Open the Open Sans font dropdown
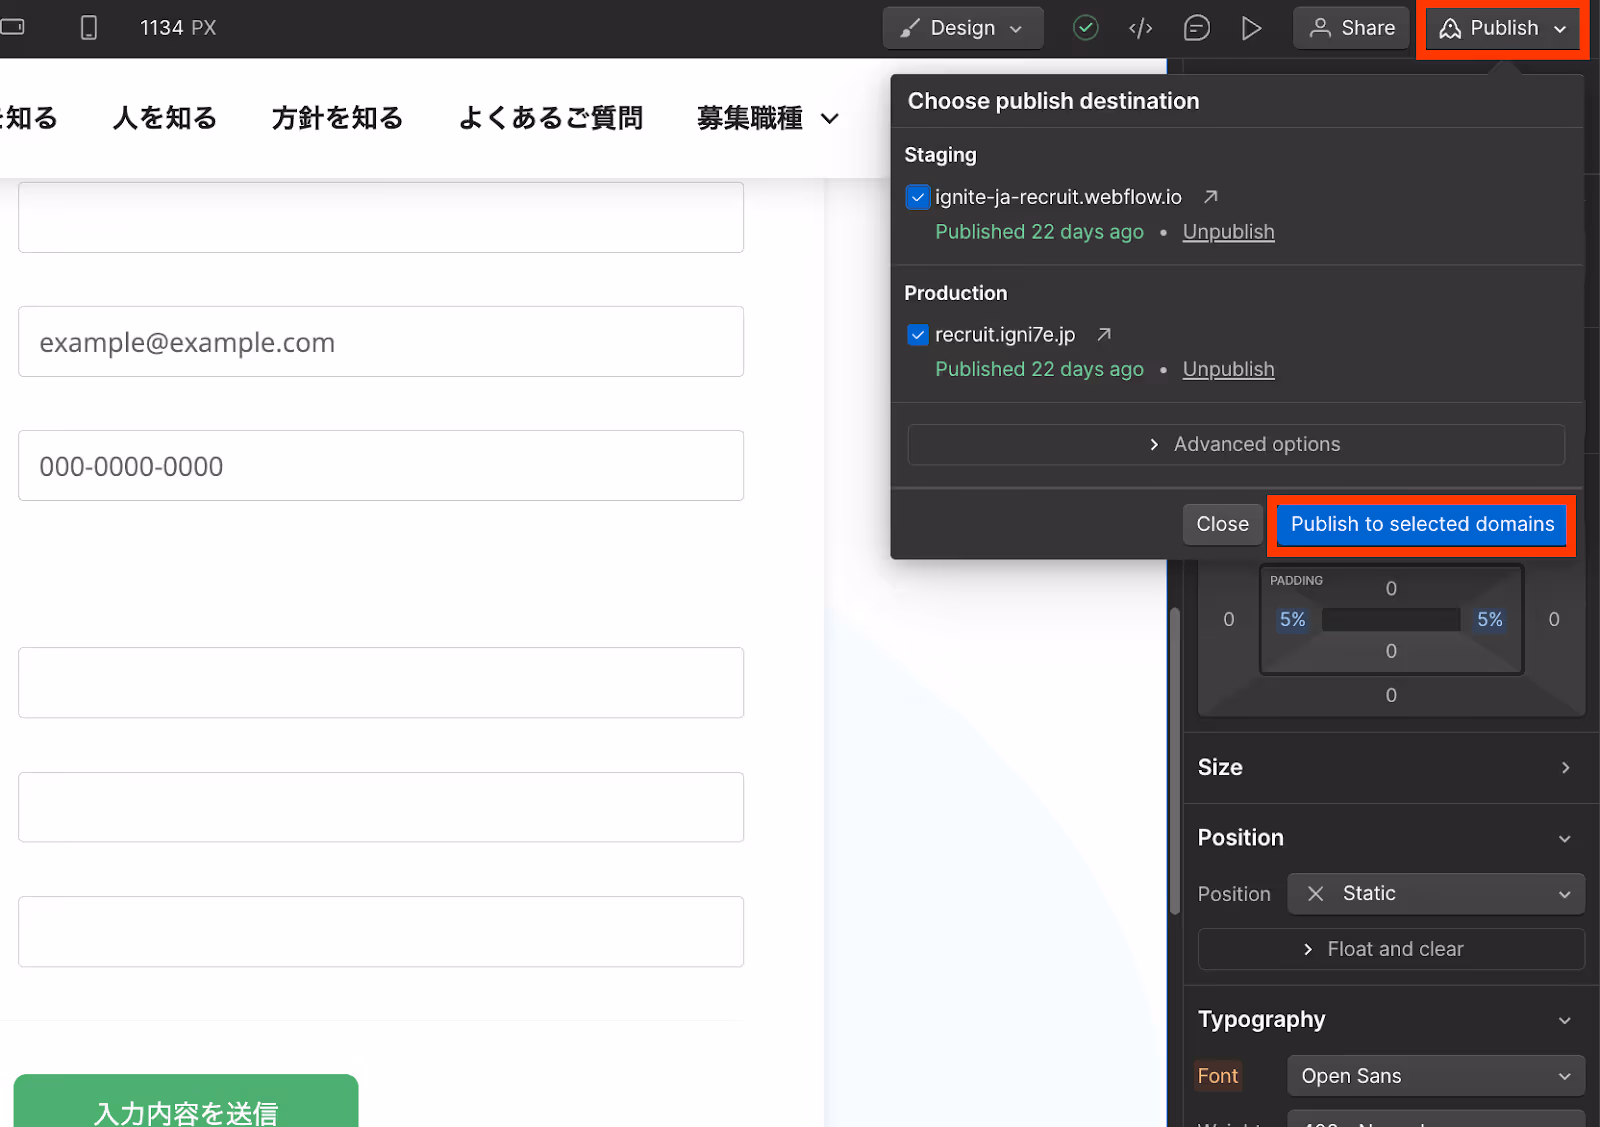This screenshot has height=1127, width=1600. click(1436, 1076)
